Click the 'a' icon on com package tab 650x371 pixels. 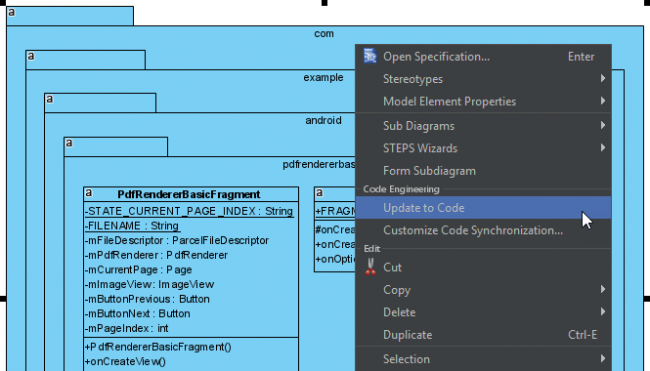12,12
